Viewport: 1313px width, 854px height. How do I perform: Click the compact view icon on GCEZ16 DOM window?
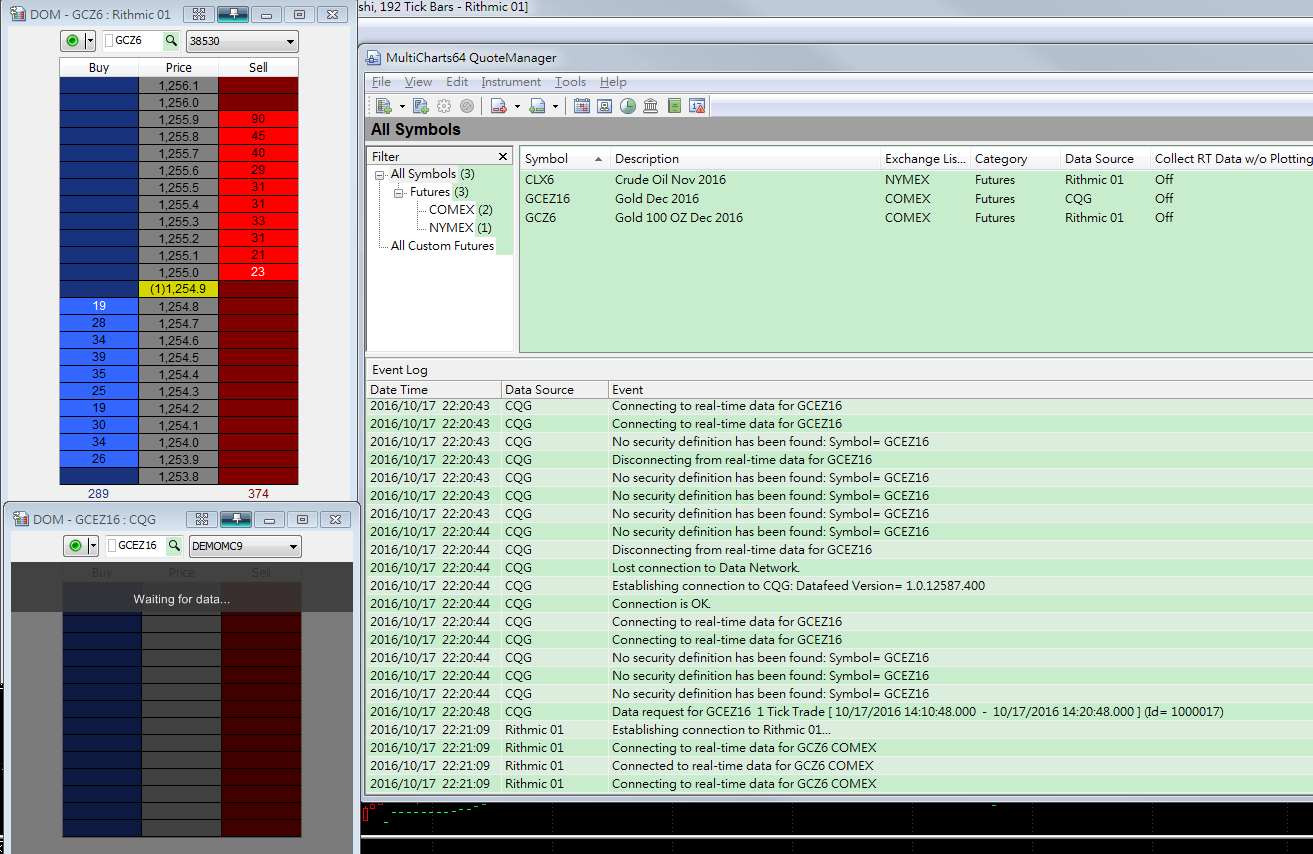point(202,519)
